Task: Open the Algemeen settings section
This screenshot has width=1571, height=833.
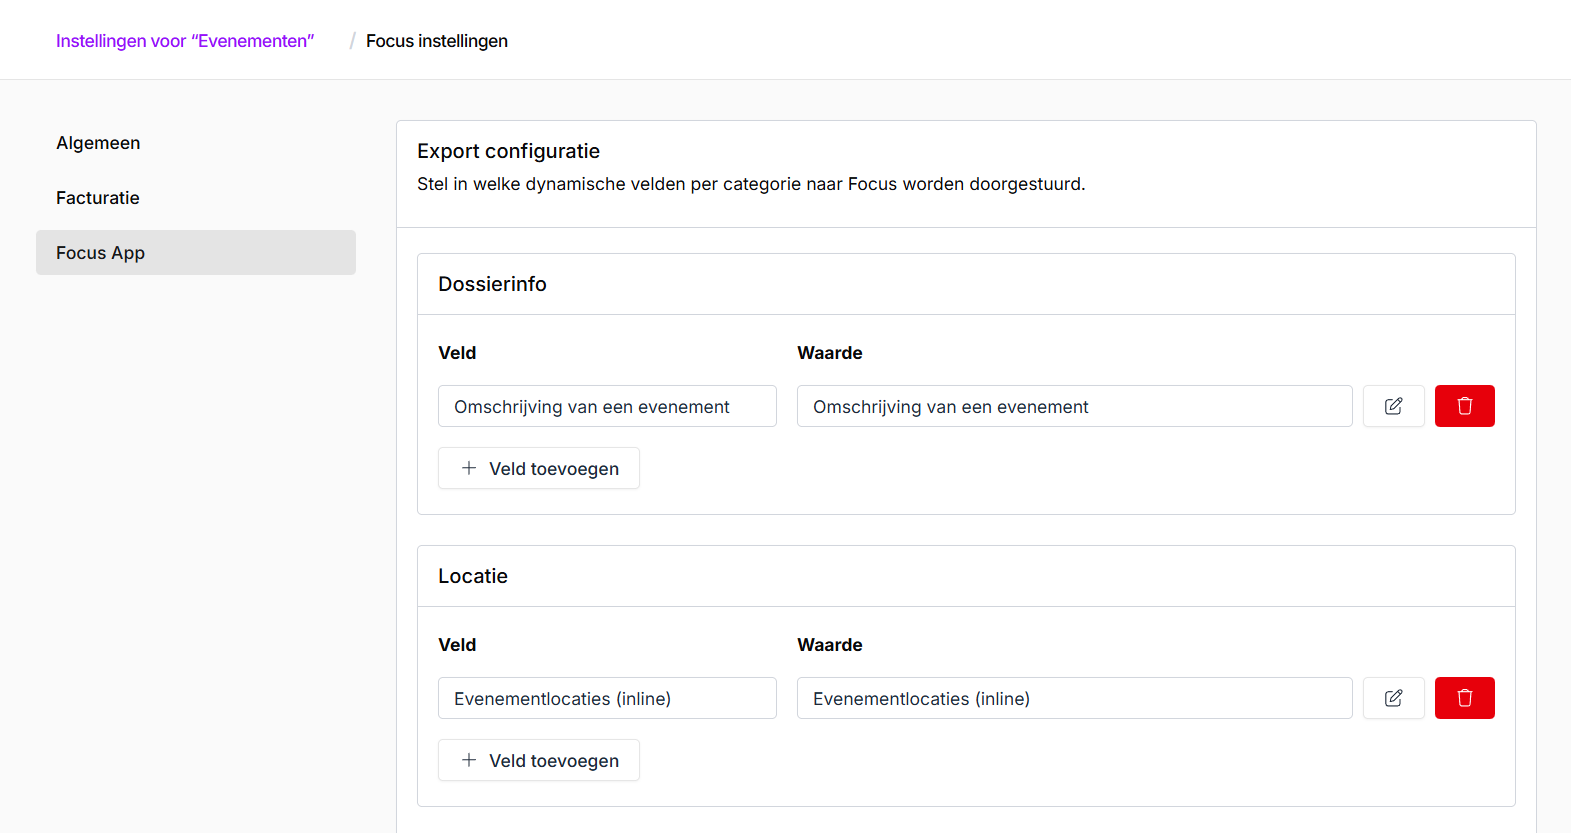Action: click(x=98, y=143)
